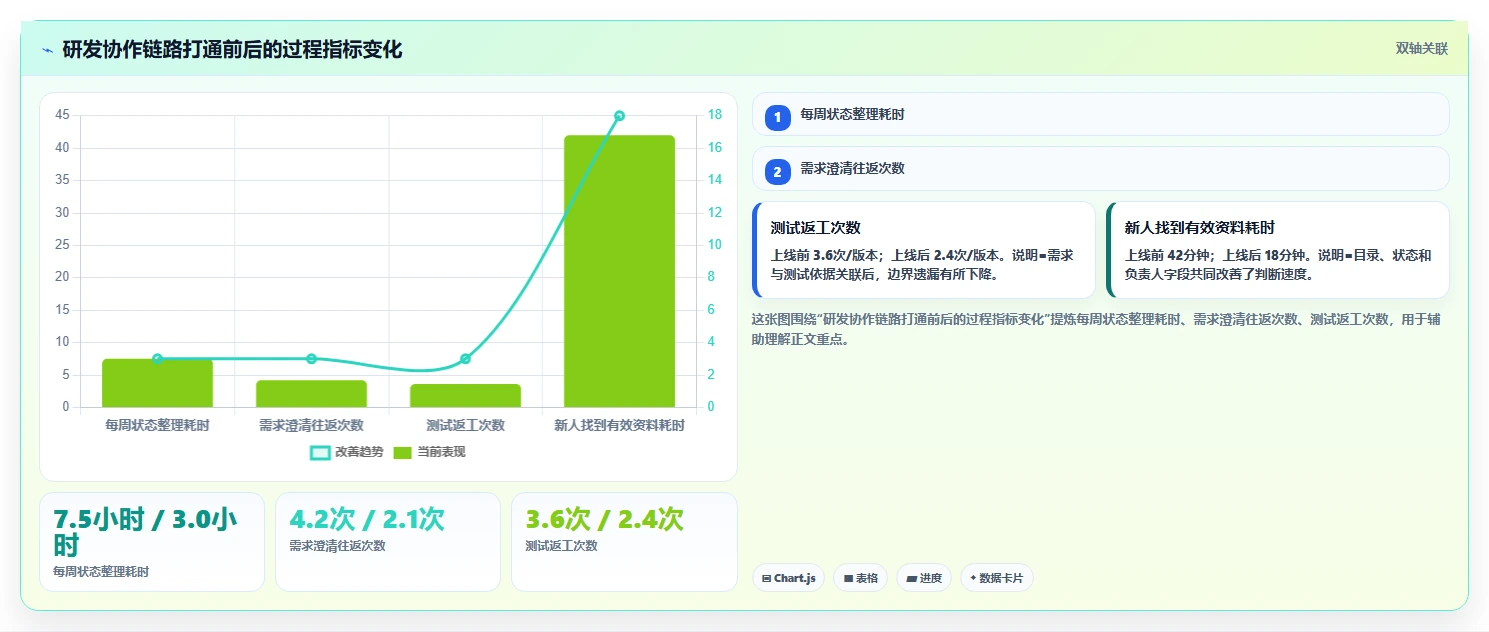
Task: Click the number 1 badge
Action: 777,118
